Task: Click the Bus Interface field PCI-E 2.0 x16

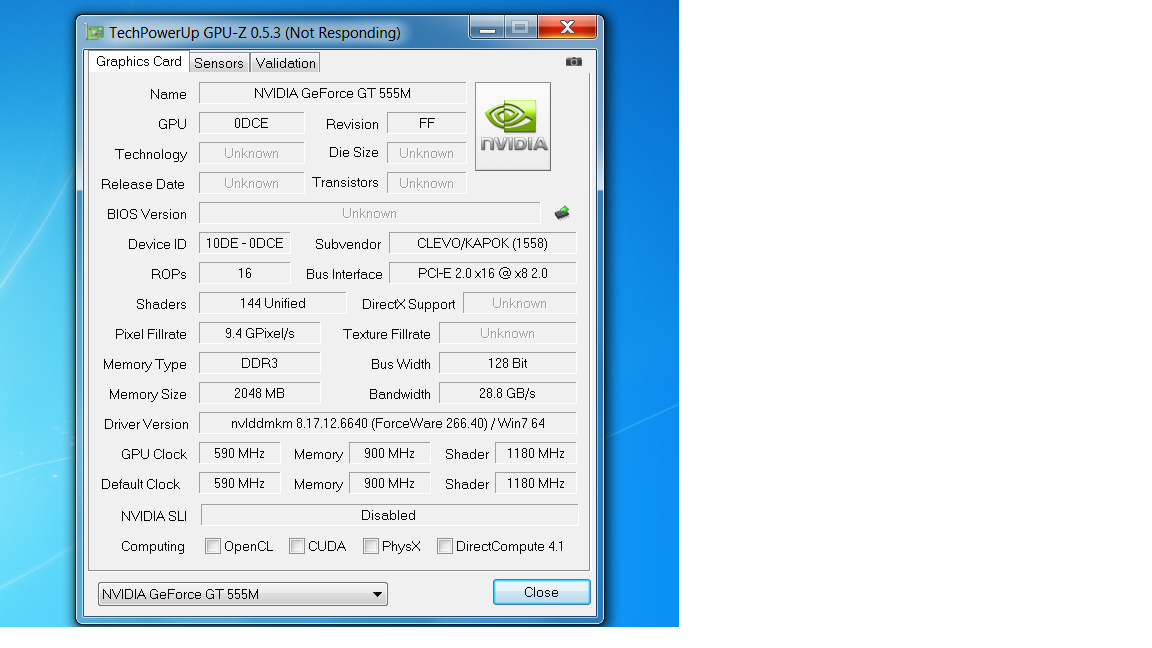Action: point(483,273)
